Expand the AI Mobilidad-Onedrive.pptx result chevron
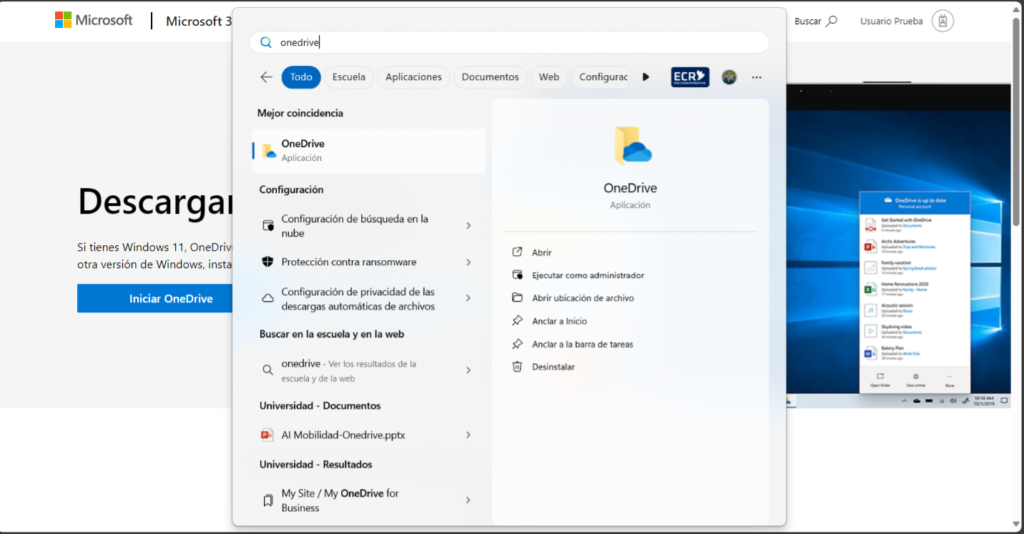Image resolution: width=1024 pixels, height=534 pixels. tap(468, 435)
